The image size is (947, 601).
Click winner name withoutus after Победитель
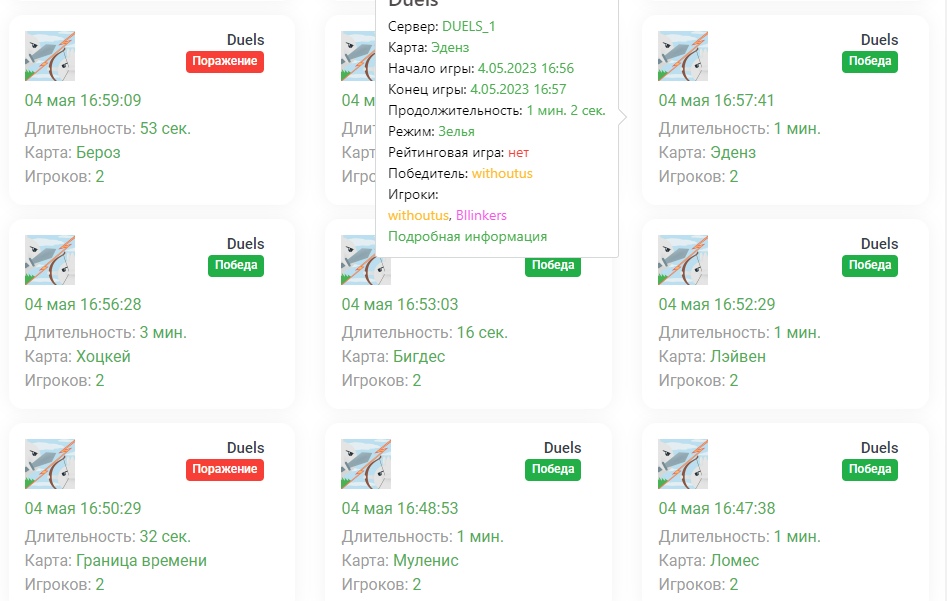pos(502,173)
